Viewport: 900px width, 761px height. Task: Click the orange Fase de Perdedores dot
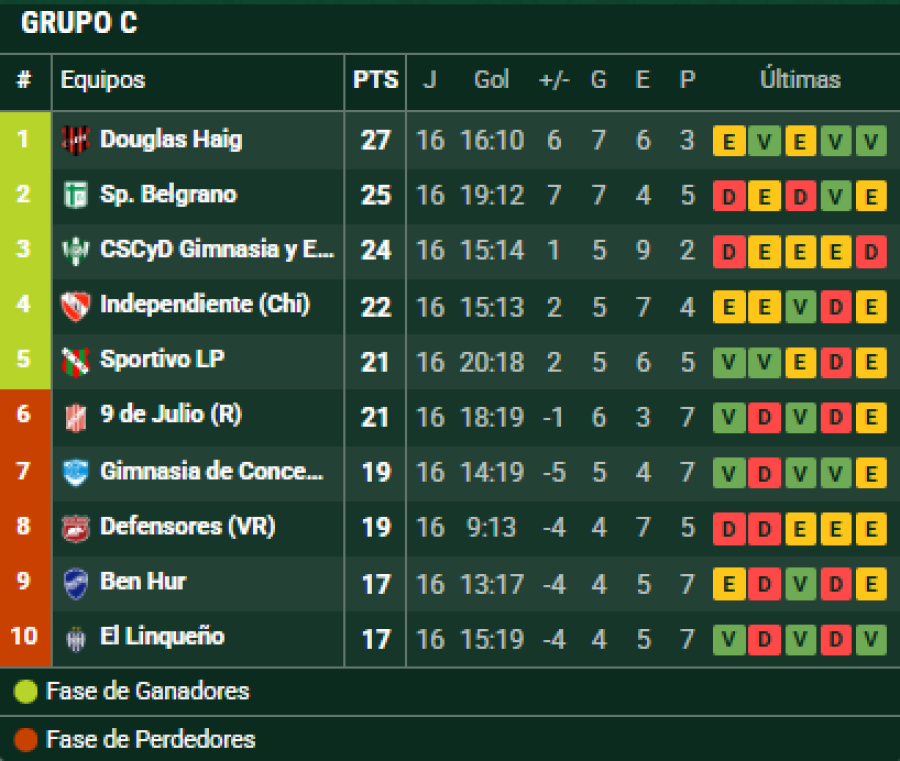click(x=26, y=740)
